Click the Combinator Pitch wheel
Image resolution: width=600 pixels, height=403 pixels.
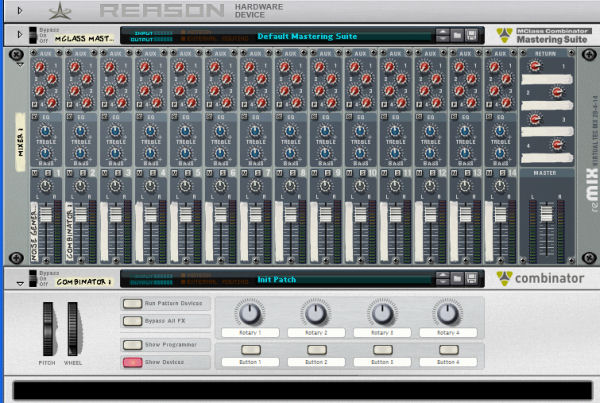point(48,329)
